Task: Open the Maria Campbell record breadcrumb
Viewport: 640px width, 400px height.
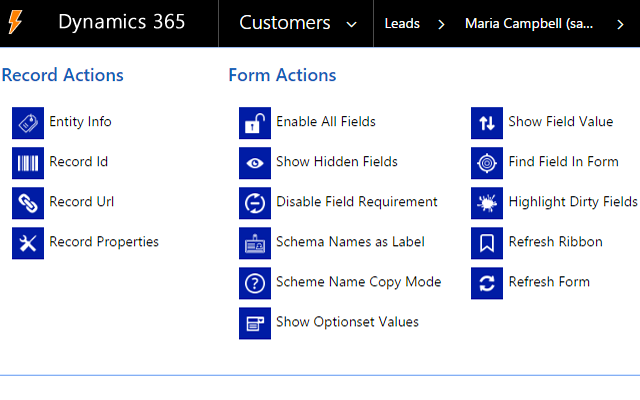Action: pyautogui.click(x=531, y=23)
